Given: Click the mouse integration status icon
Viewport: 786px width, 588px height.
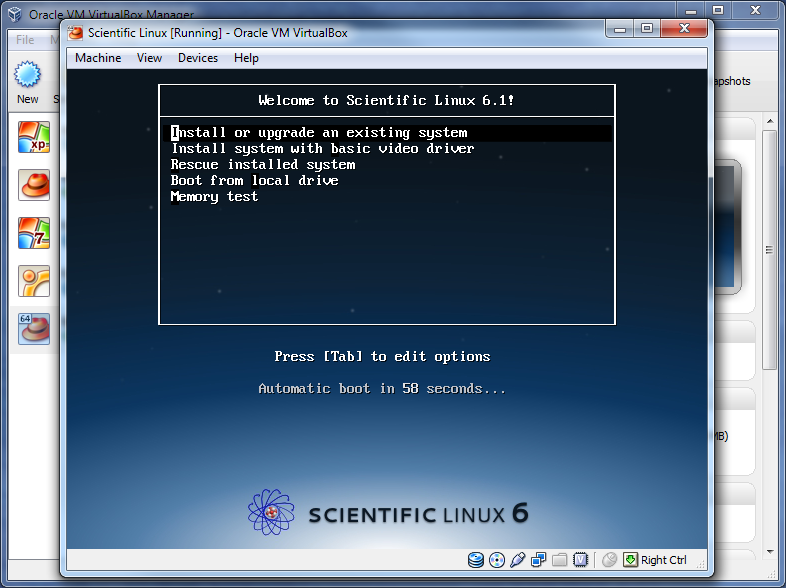Looking at the screenshot, I should pyautogui.click(x=609, y=559).
